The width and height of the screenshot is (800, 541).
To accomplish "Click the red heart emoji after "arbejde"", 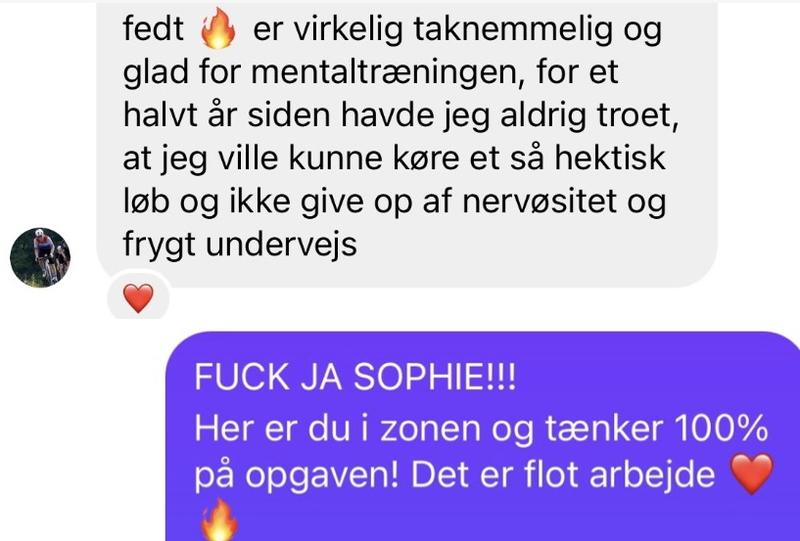I will (x=752, y=474).
